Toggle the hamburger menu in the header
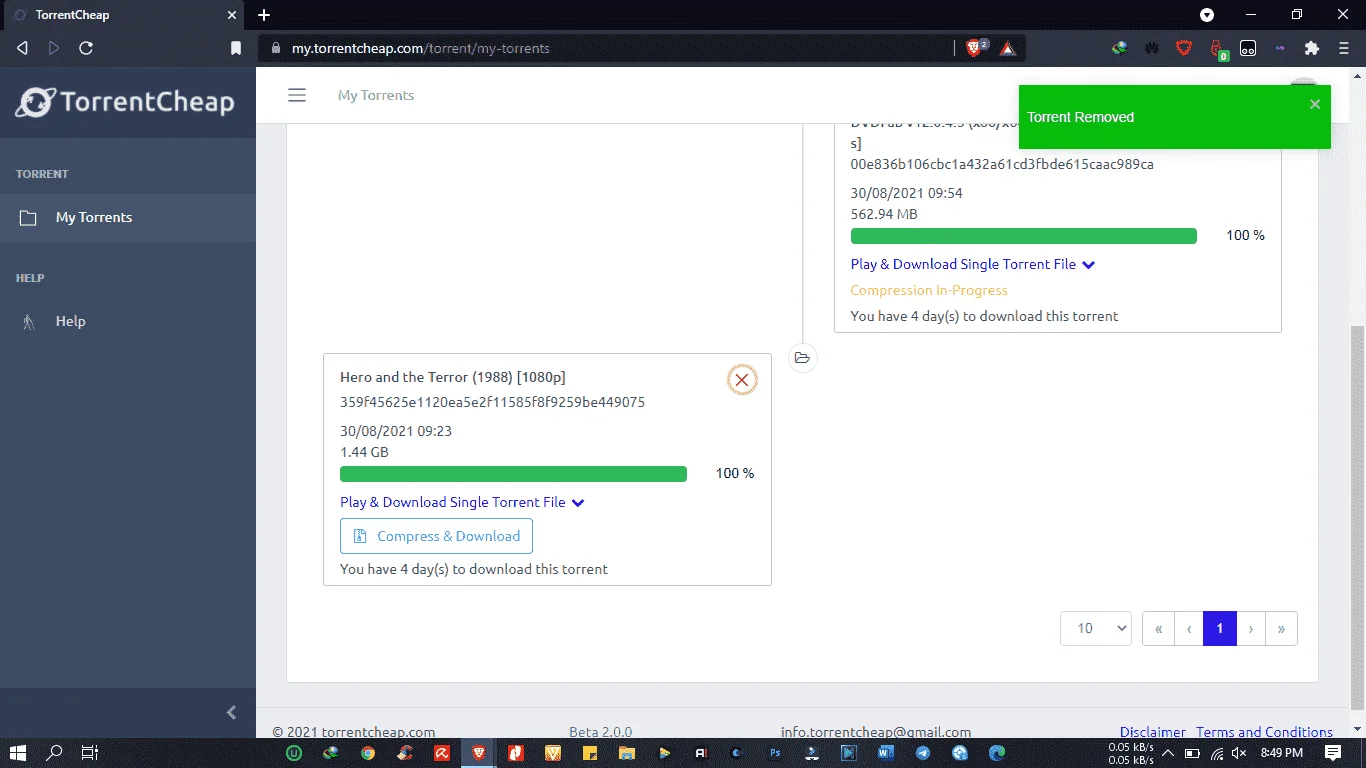The width and height of the screenshot is (1366, 768). (x=297, y=95)
